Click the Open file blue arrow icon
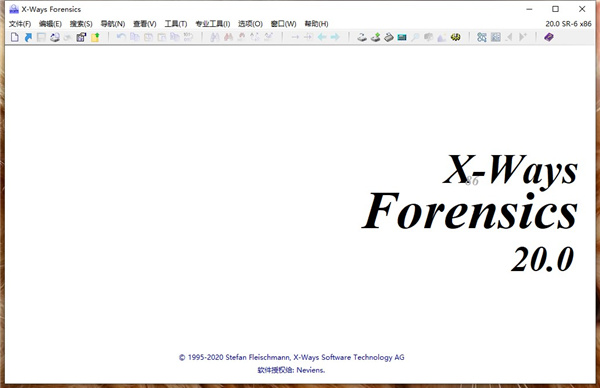600x388 pixels. click(28, 37)
